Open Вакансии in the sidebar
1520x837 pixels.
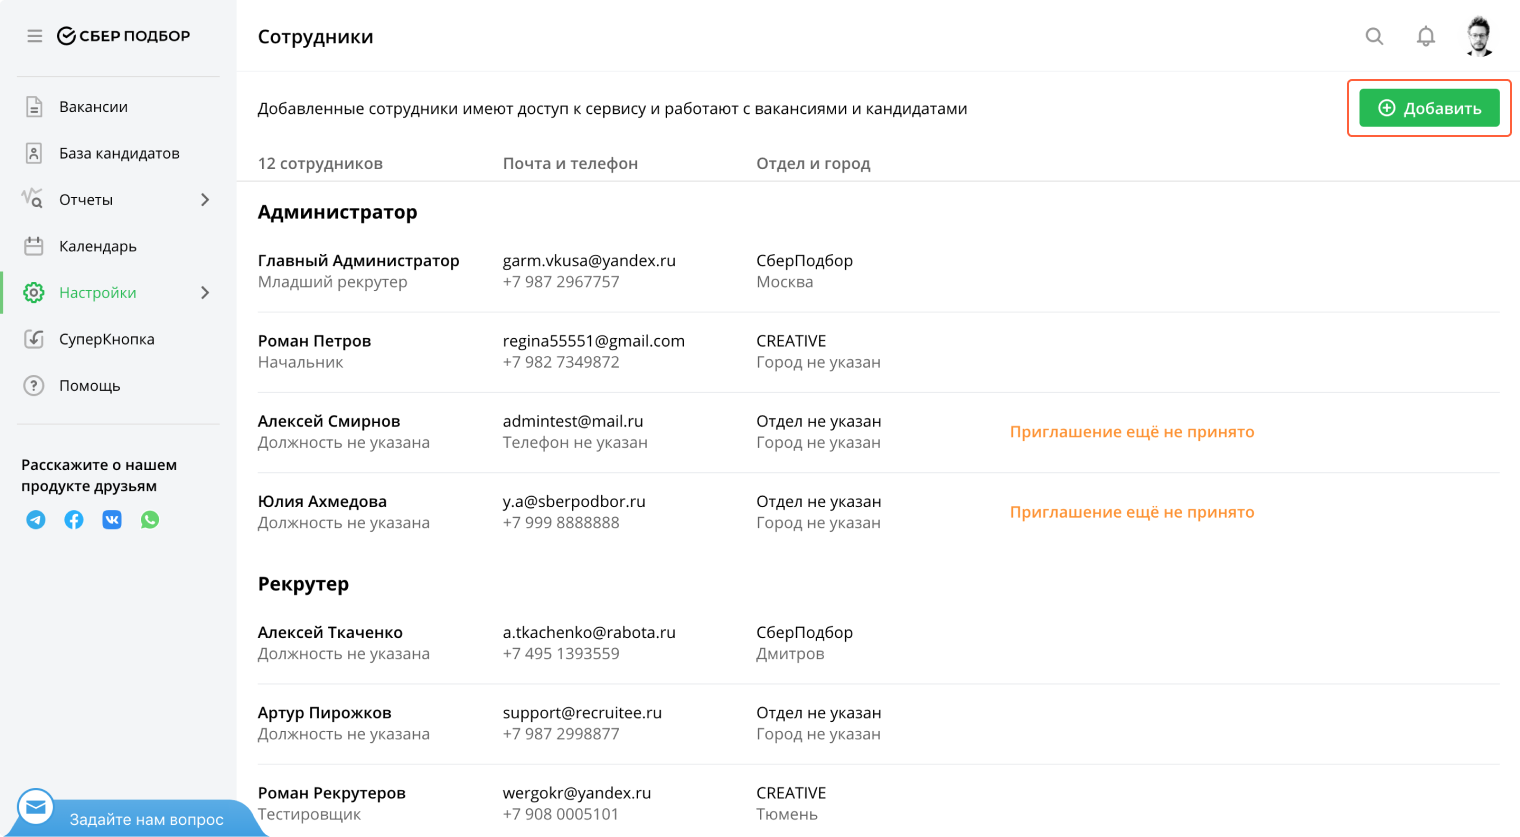(x=93, y=107)
